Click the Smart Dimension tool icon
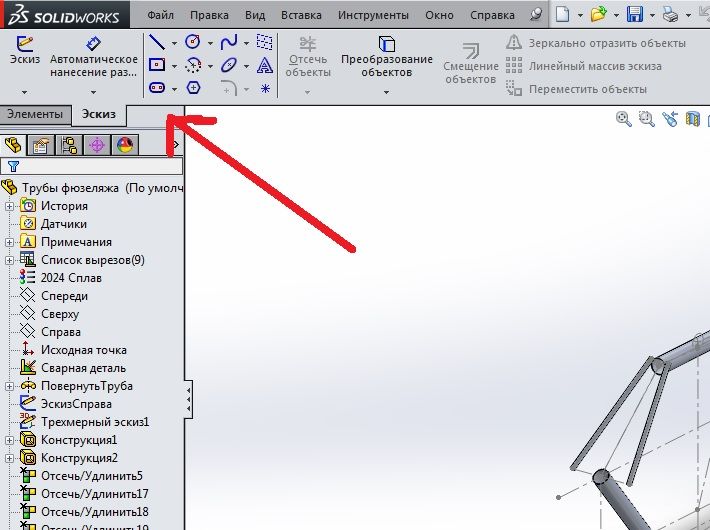710x530 pixels. [x=94, y=44]
